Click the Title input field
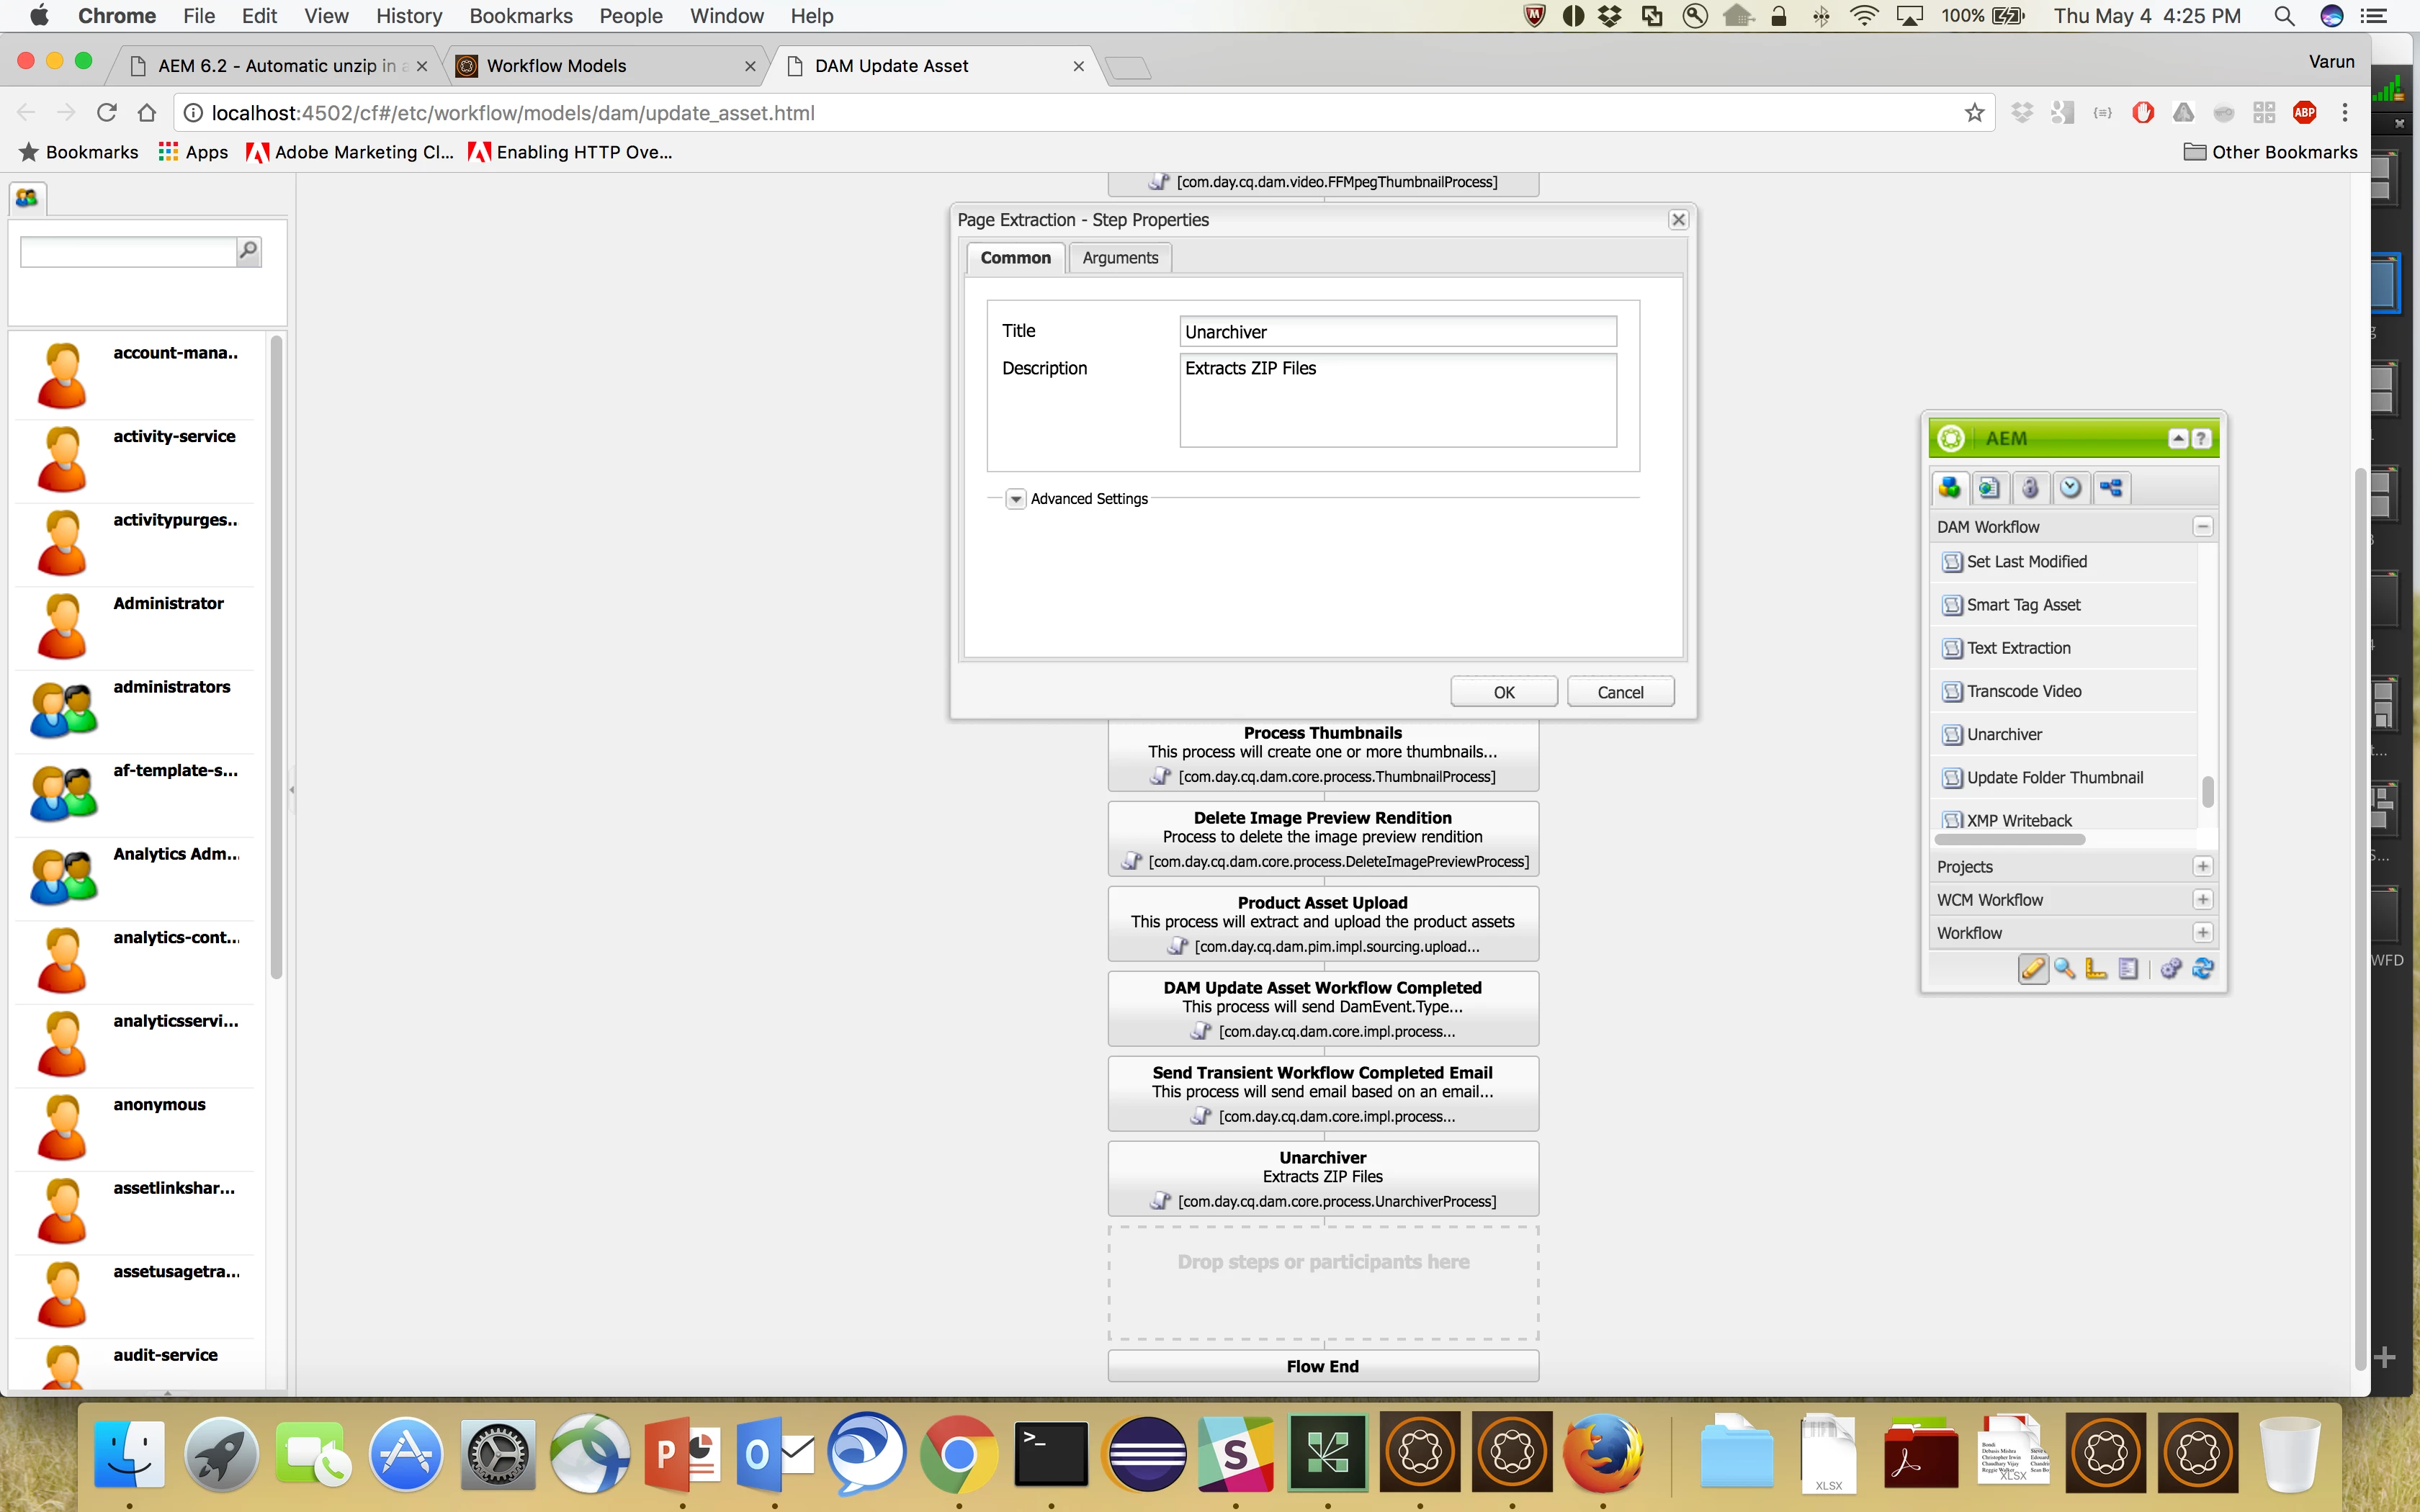Screen dimensions: 2420x1512 [1397, 332]
